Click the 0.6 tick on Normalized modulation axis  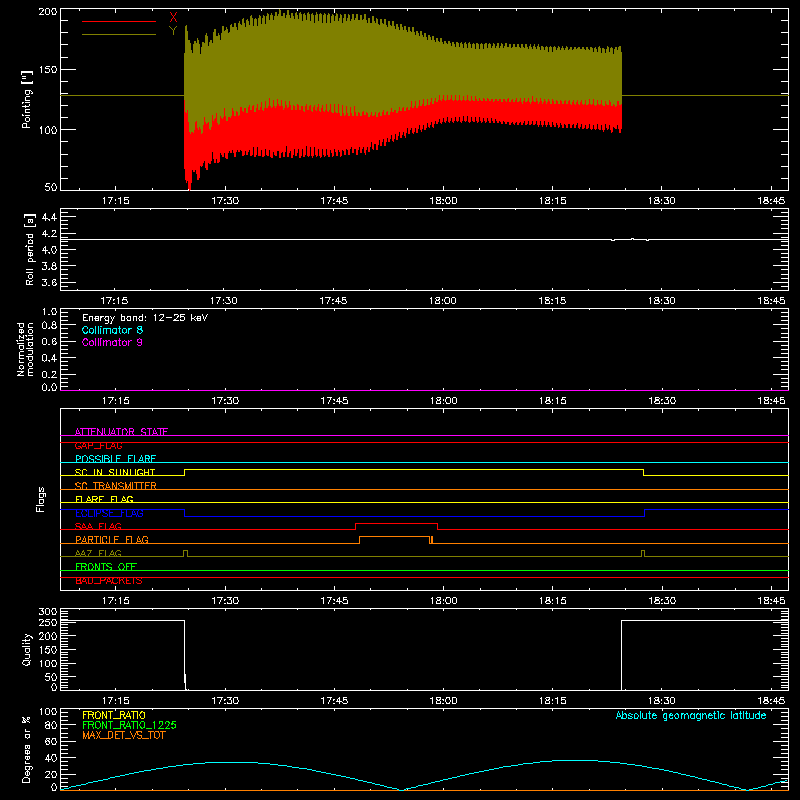click(49, 341)
